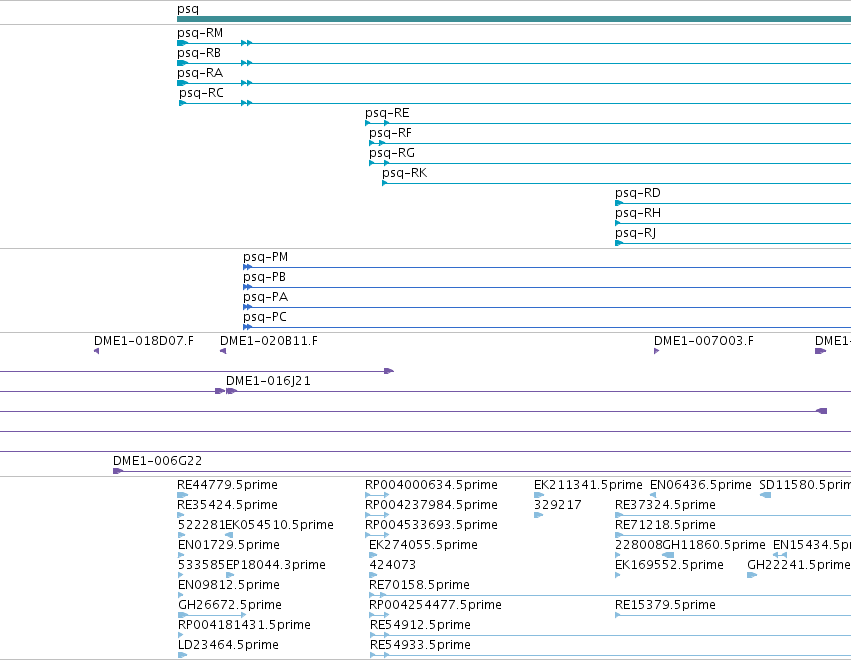This screenshot has width=851, height=660.
Task: Click the DME1-020B11.F feature label
Action: pyautogui.click(x=269, y=341)
